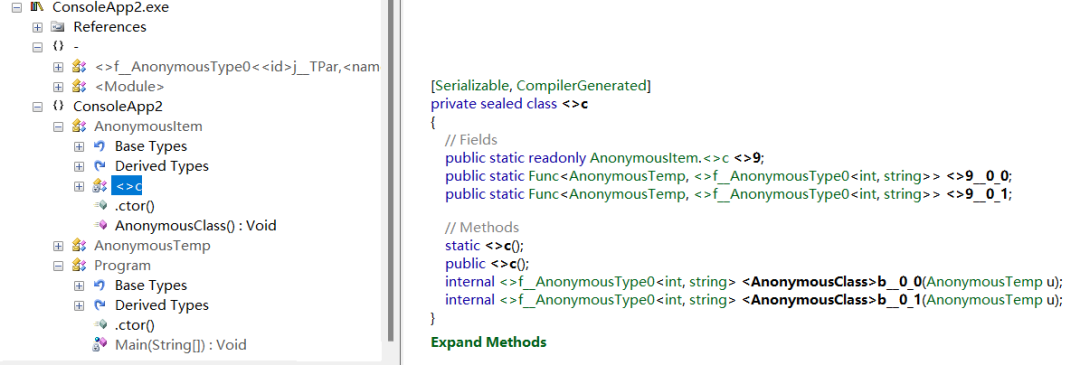Select the Program tree row
This screenshot has width=1080, height=365.
click(122, 265)
